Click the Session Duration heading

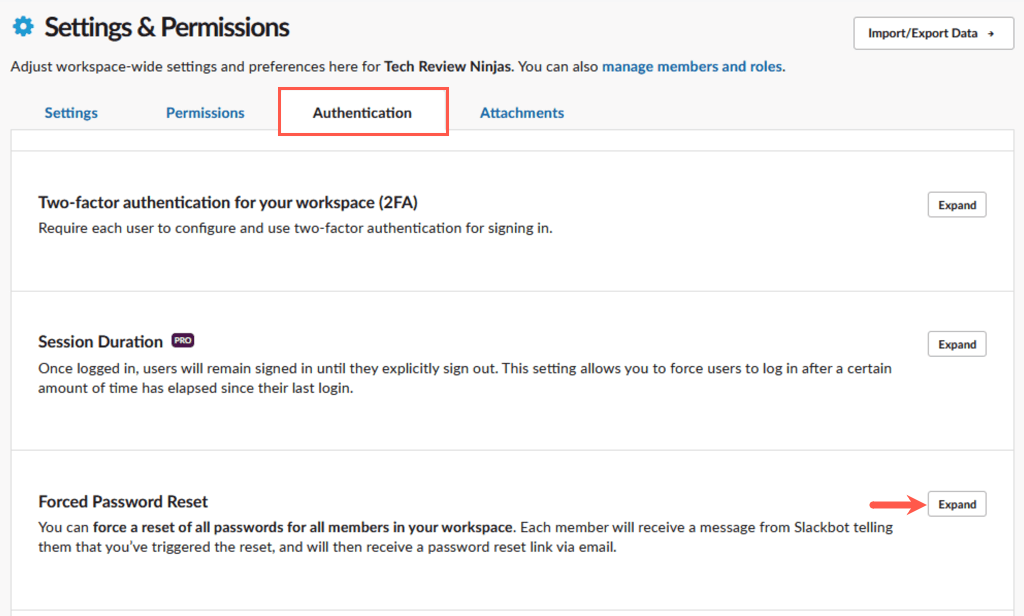click(x=100, y=341)
